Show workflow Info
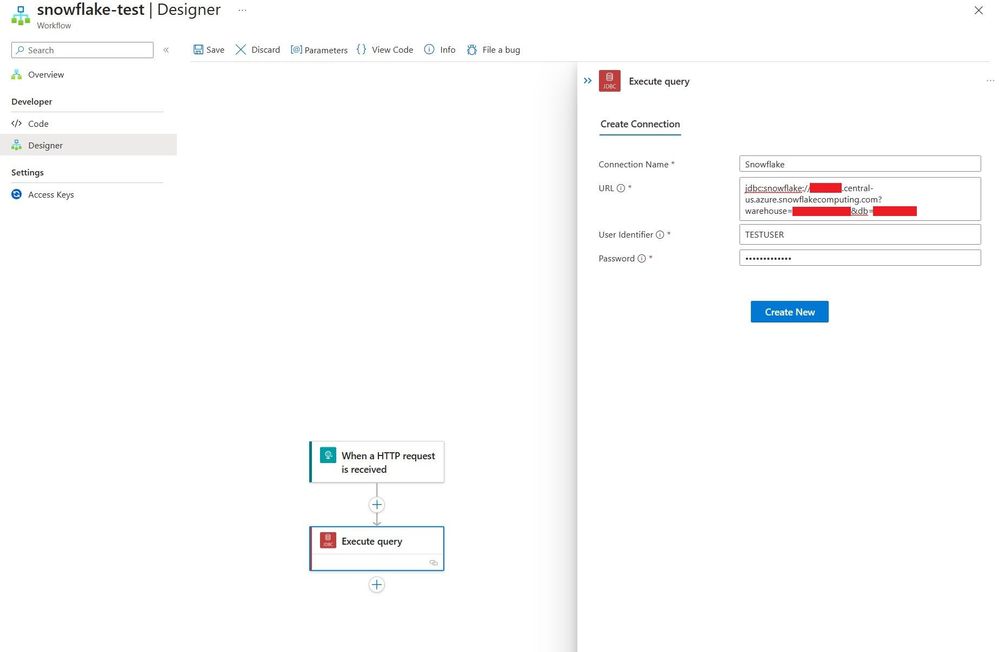Screen dimensions: 999x652 [440, 50]
